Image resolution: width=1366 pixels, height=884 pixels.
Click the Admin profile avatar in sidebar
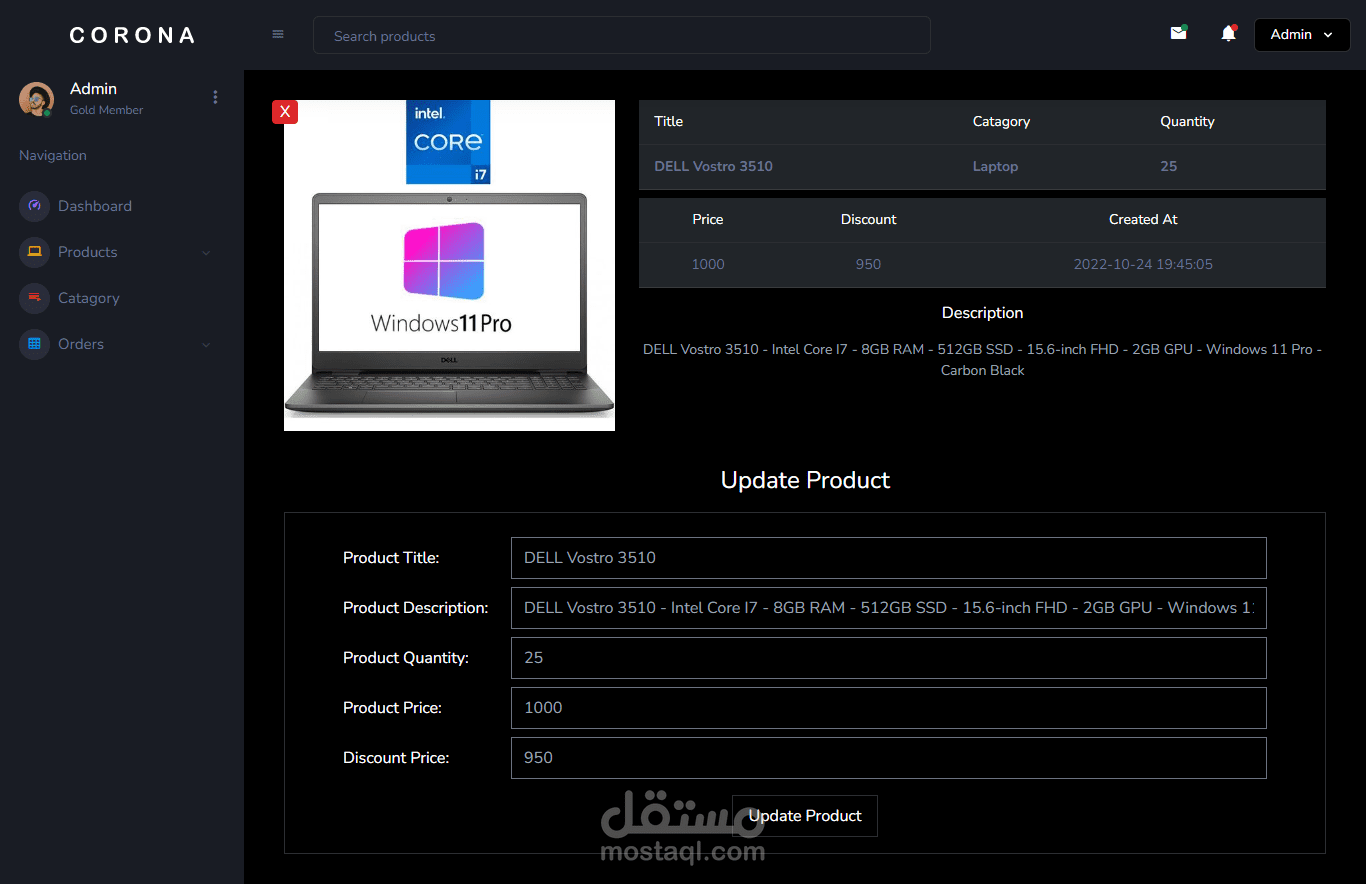pyautogui.click(x=36, y=99)
